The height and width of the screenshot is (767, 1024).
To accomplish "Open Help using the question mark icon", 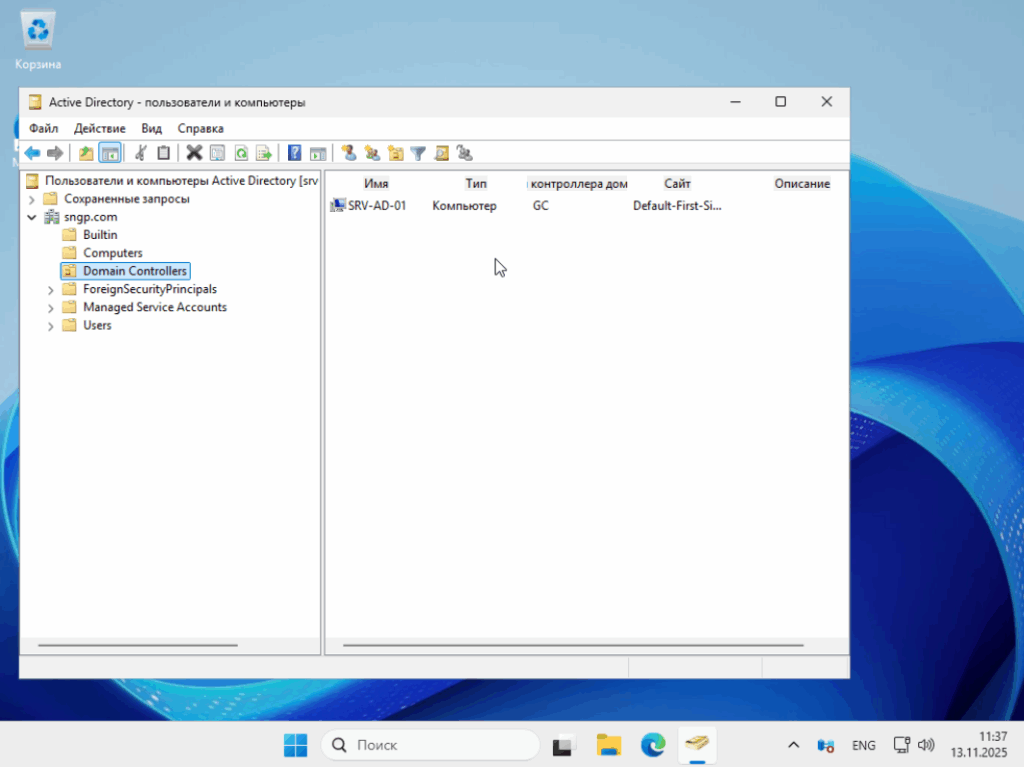I will 293,152.
